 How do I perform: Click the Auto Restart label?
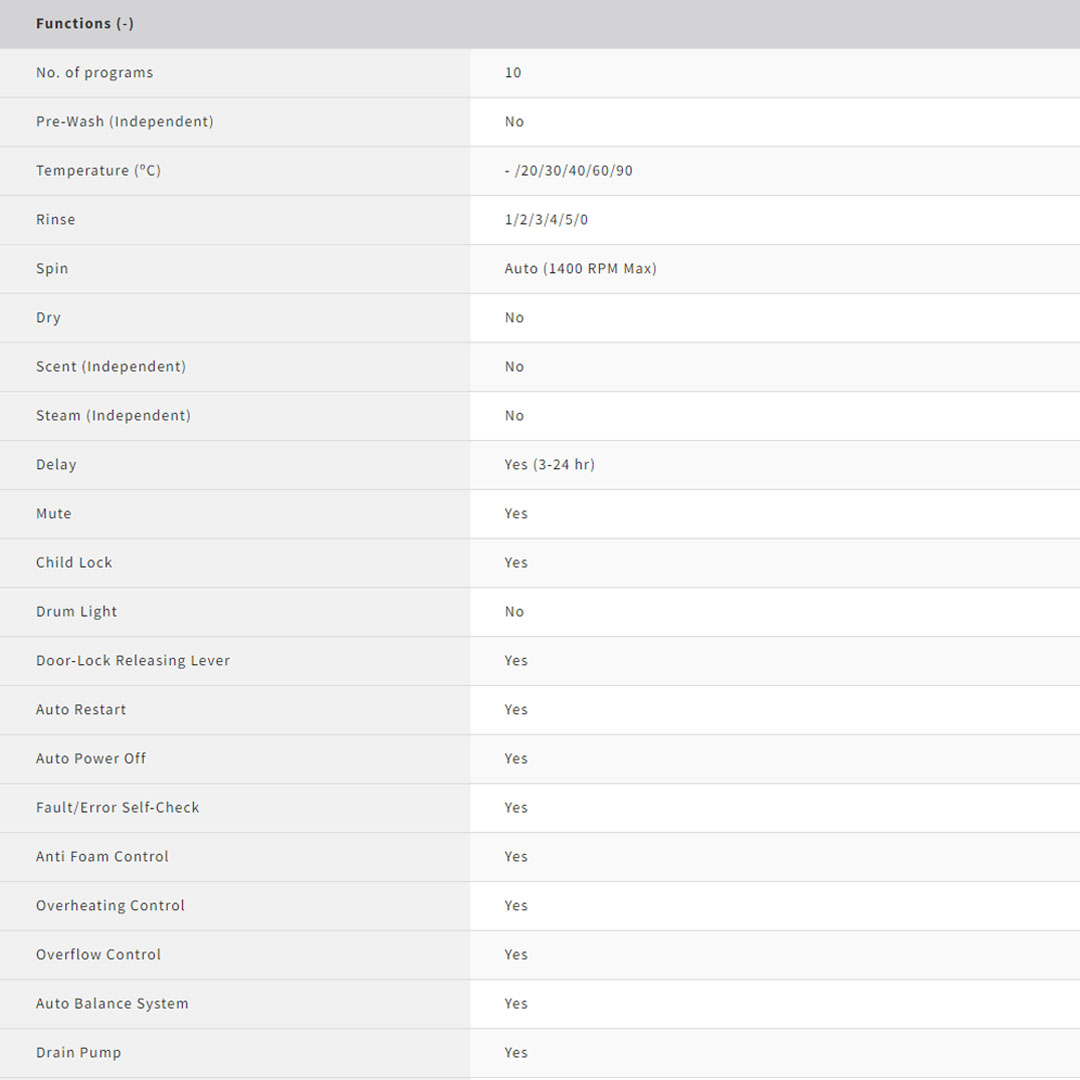pyautogui.click(x=81, y=709)
